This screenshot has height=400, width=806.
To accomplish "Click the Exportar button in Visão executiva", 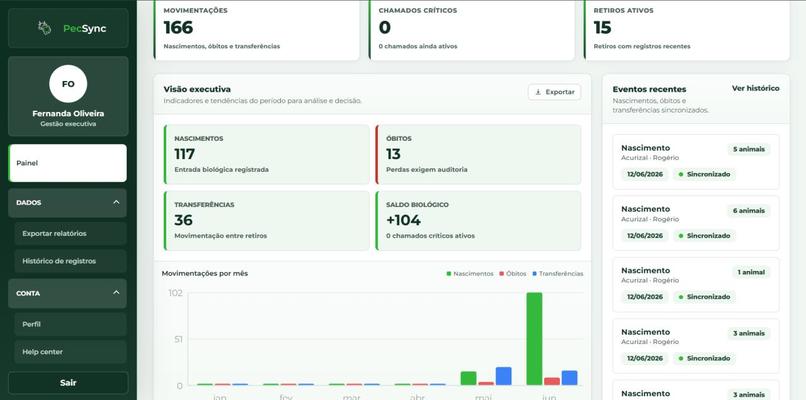I will point(555,92).
